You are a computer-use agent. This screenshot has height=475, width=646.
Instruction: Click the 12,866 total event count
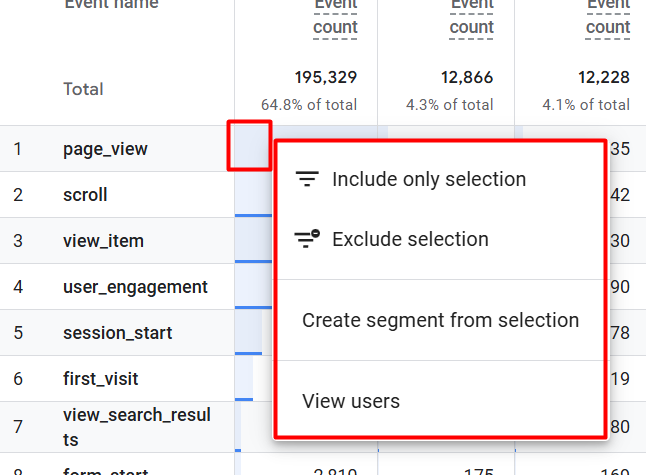click(467, 77)
